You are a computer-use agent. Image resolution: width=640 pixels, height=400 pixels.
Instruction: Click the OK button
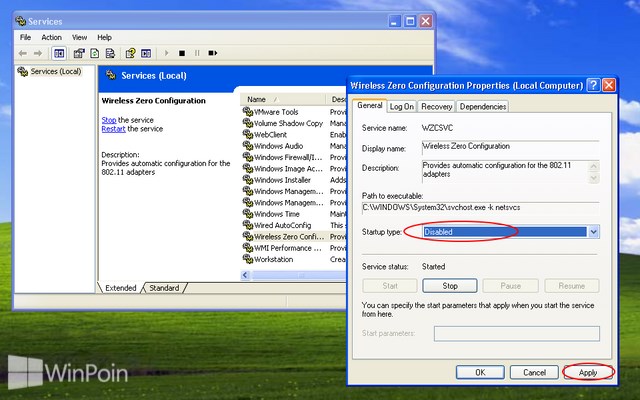point(480,372)
